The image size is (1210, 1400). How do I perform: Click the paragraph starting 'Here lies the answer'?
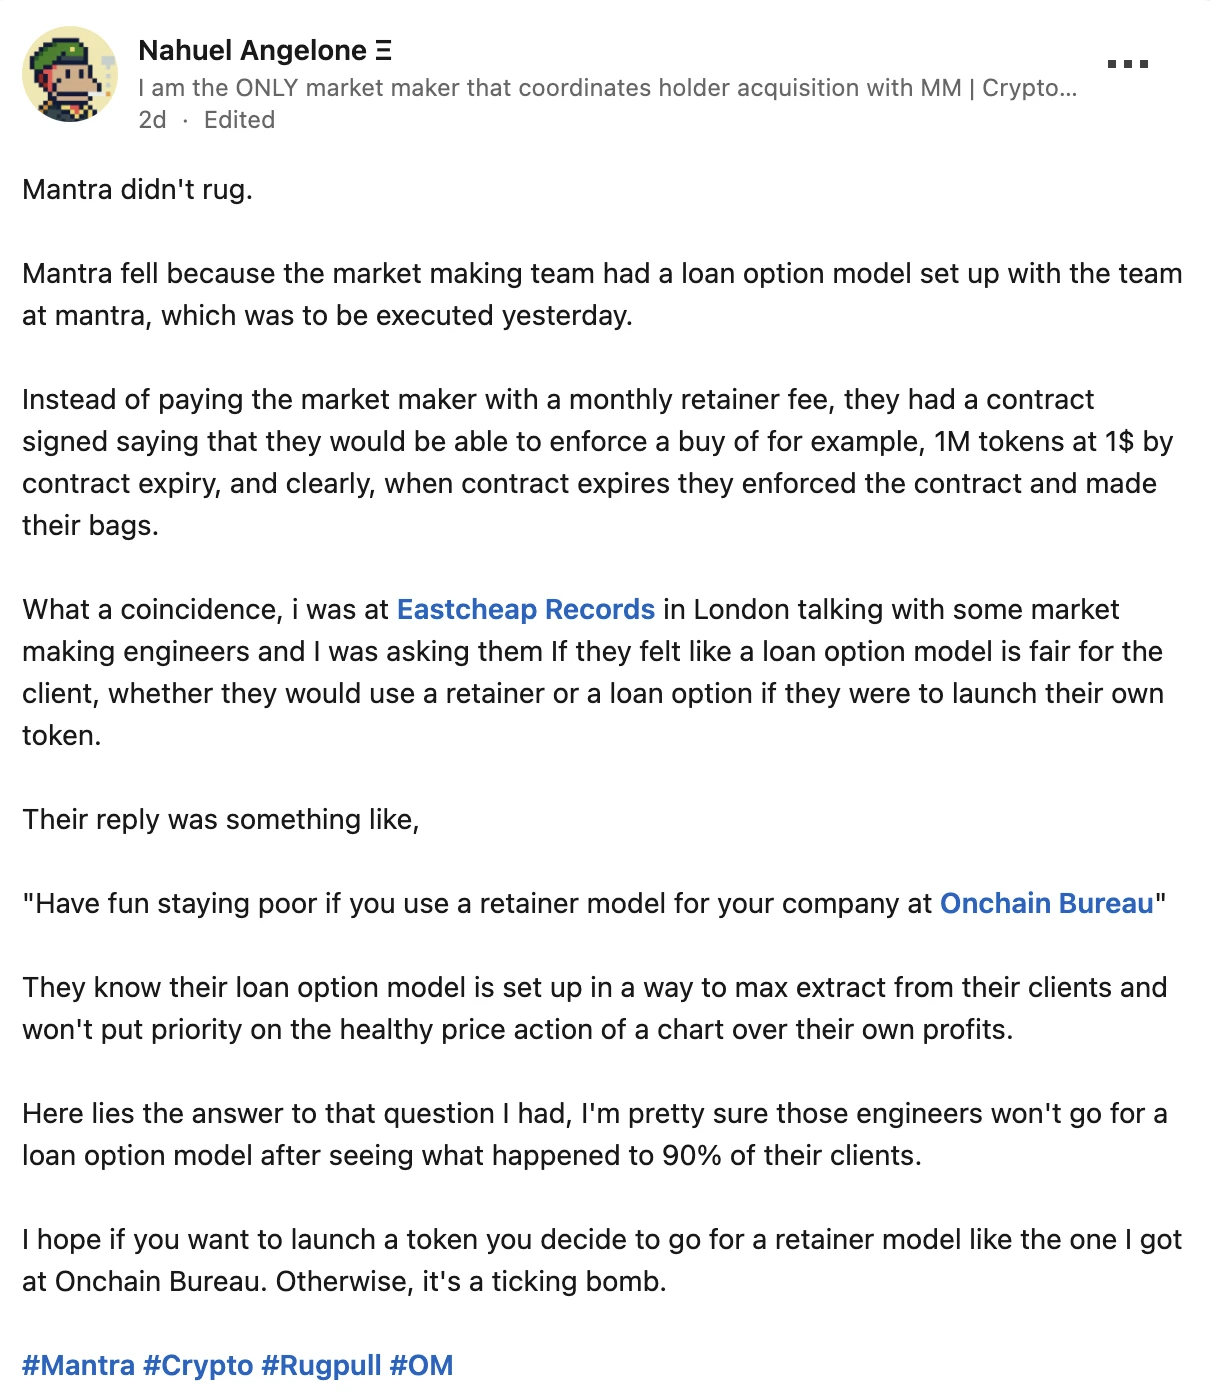coord(594,1135)
